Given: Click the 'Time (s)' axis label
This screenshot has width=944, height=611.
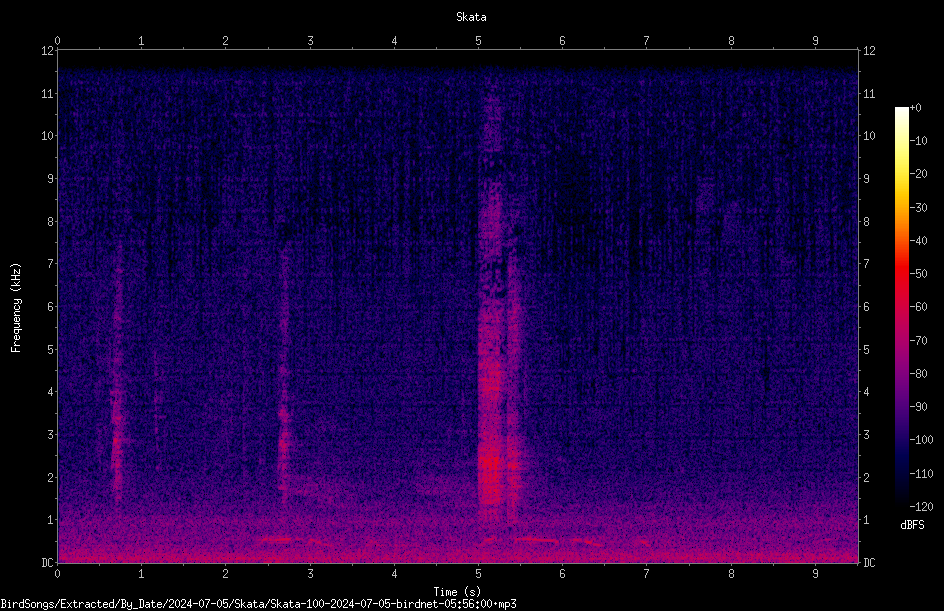Looking at the screenshot, I should [x=457, y=592].
